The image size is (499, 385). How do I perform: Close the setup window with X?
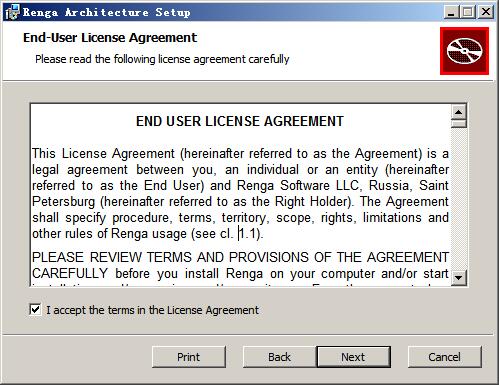click(x=486, y=13)
